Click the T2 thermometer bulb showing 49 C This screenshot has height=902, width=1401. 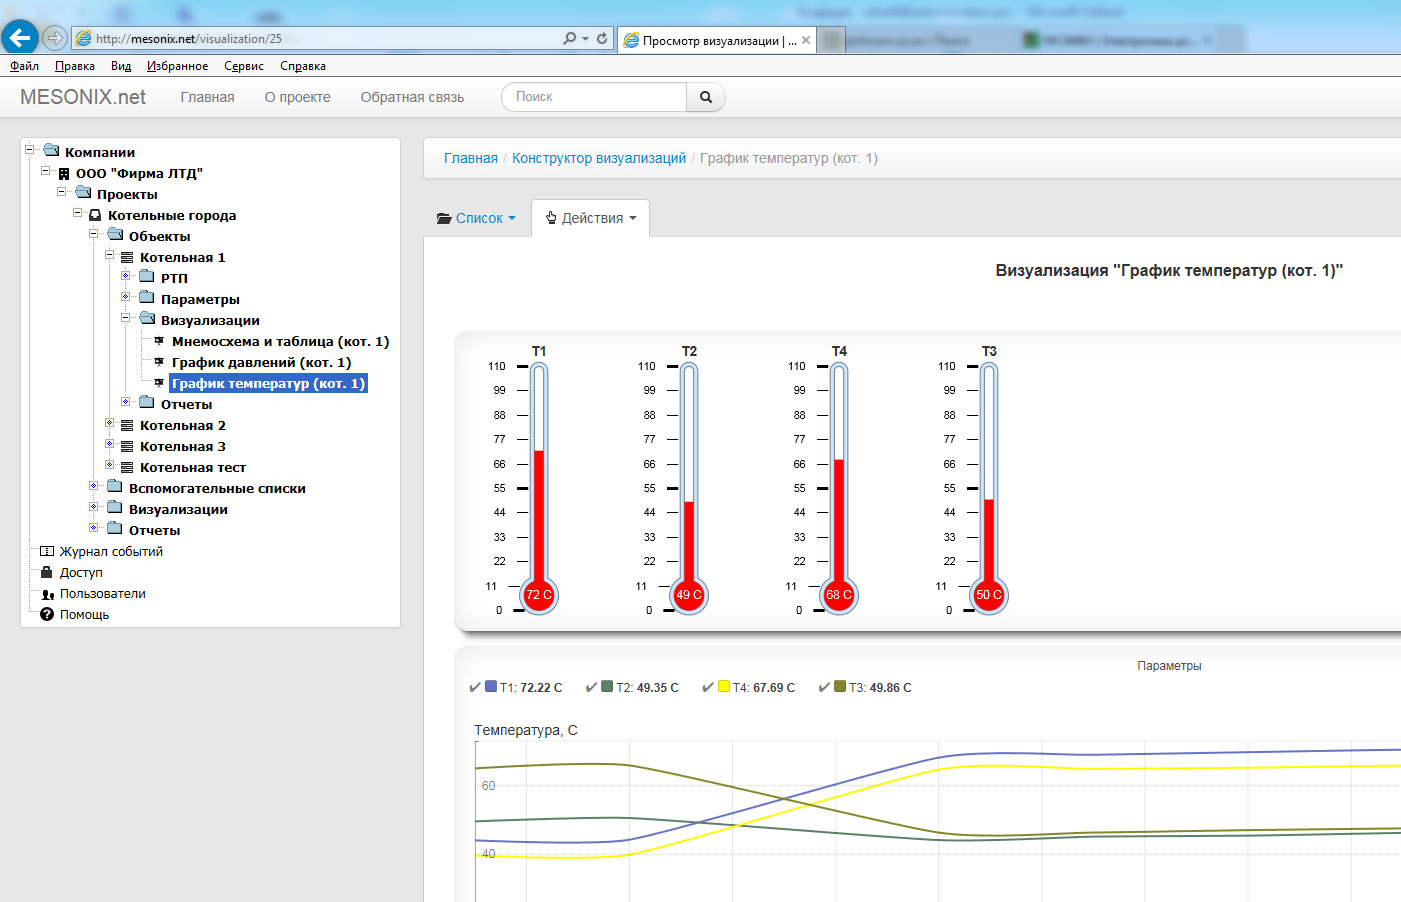[x=689, y=594]
